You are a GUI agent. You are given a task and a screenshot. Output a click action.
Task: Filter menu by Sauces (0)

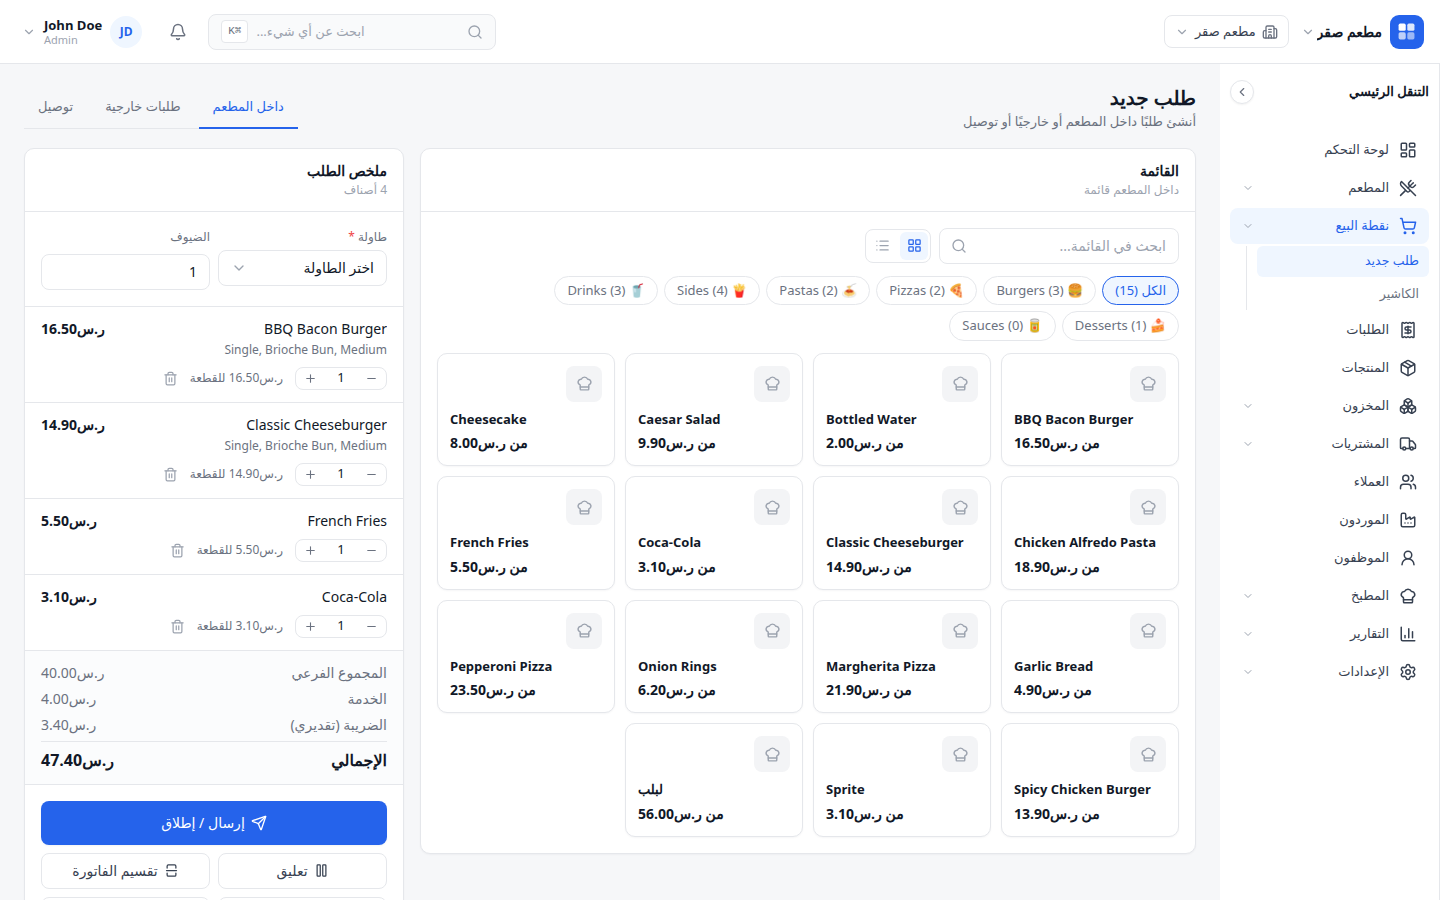click(x=1002, y=326)
